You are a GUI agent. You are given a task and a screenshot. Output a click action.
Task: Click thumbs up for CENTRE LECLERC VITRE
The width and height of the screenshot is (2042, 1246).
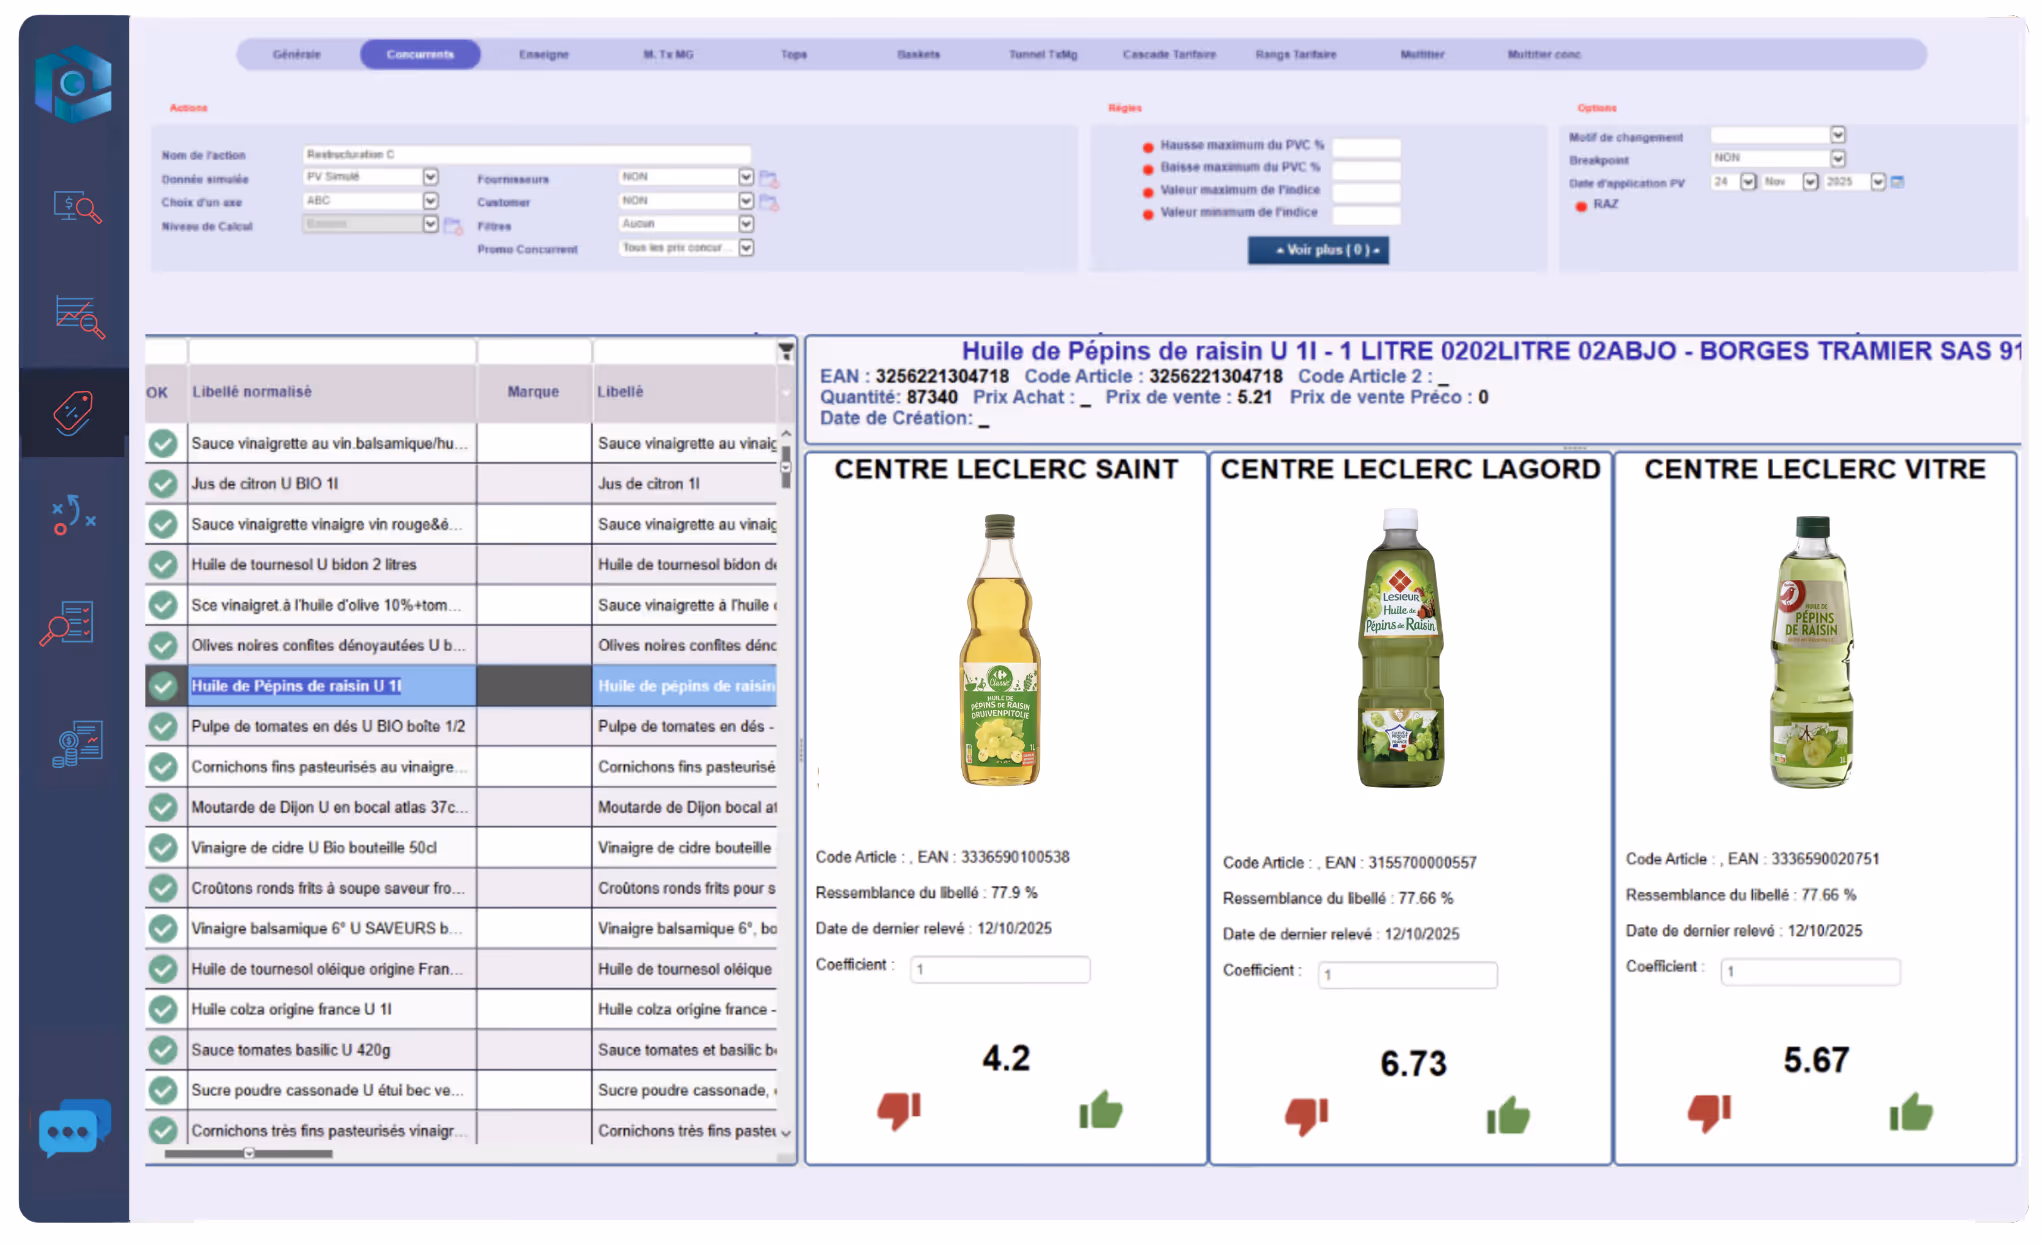coord(1910,1112)
